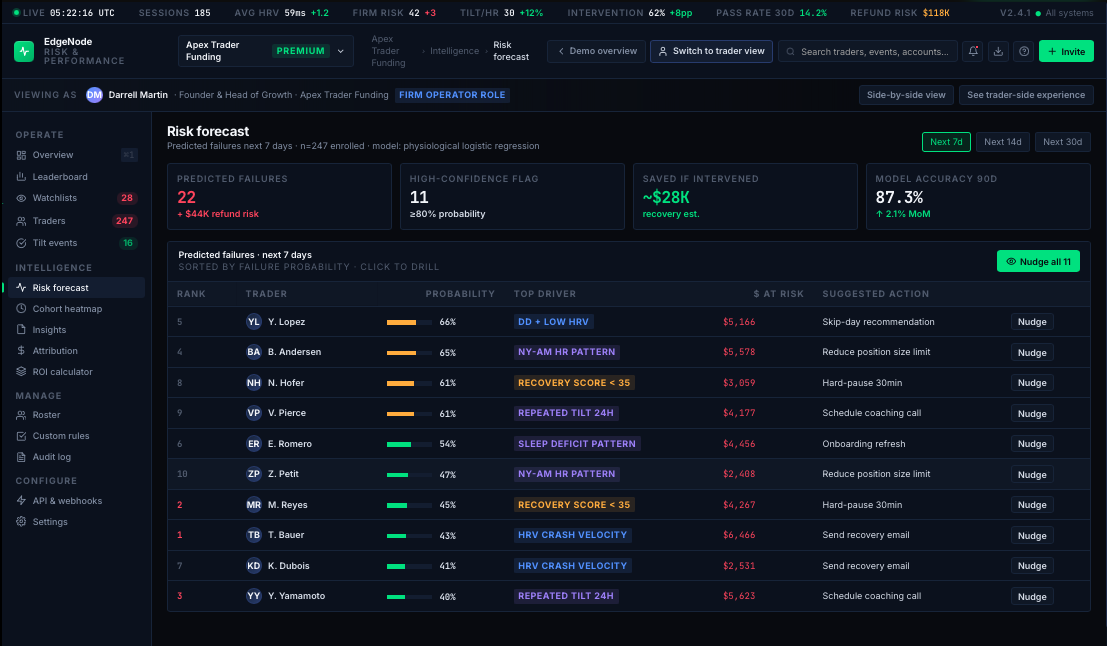The image size is (1107, 646).
Task: Click the High-Confidence Flag card
Action: click(x=512, y=196)
